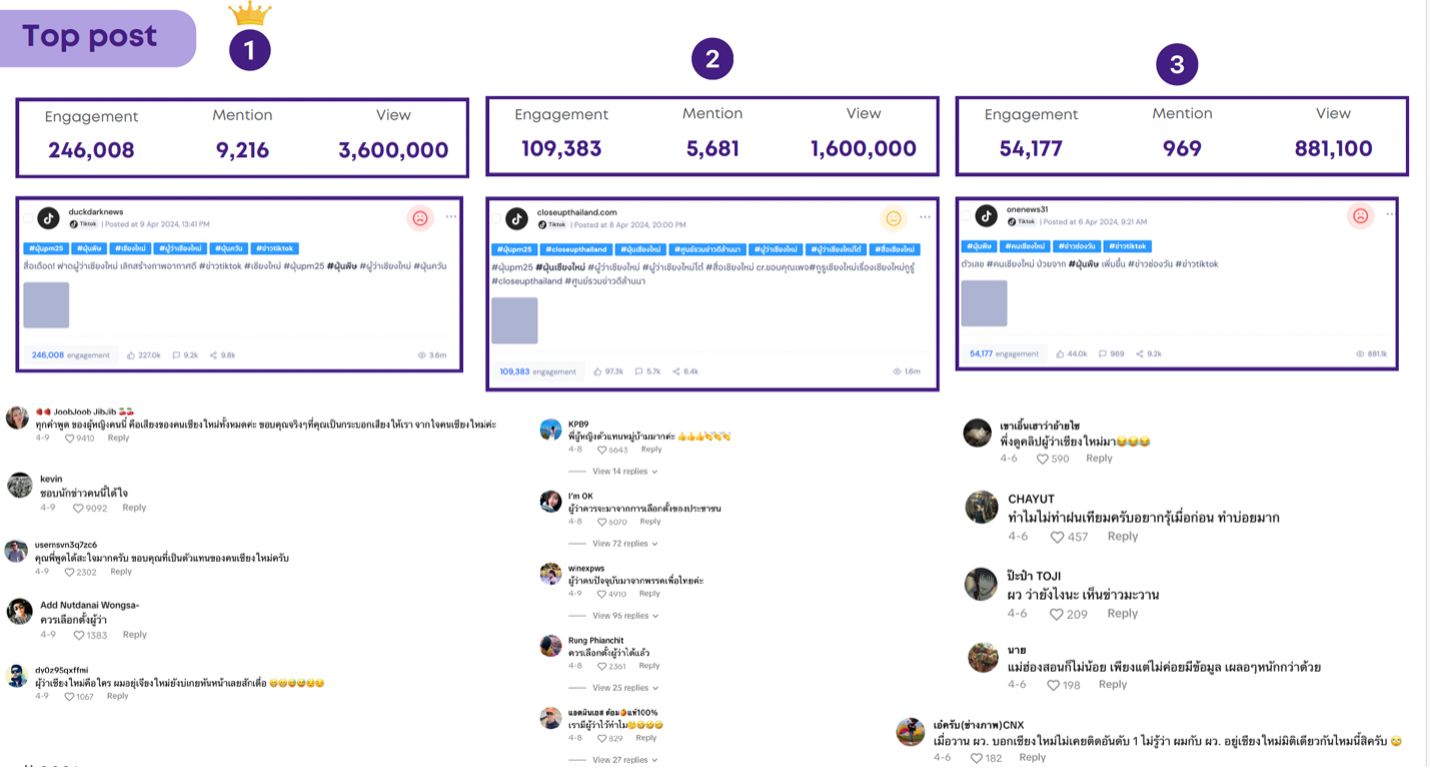Click the 246,008 engagement badge
This screenshot has height=770, width=1430.
point(70,355)
